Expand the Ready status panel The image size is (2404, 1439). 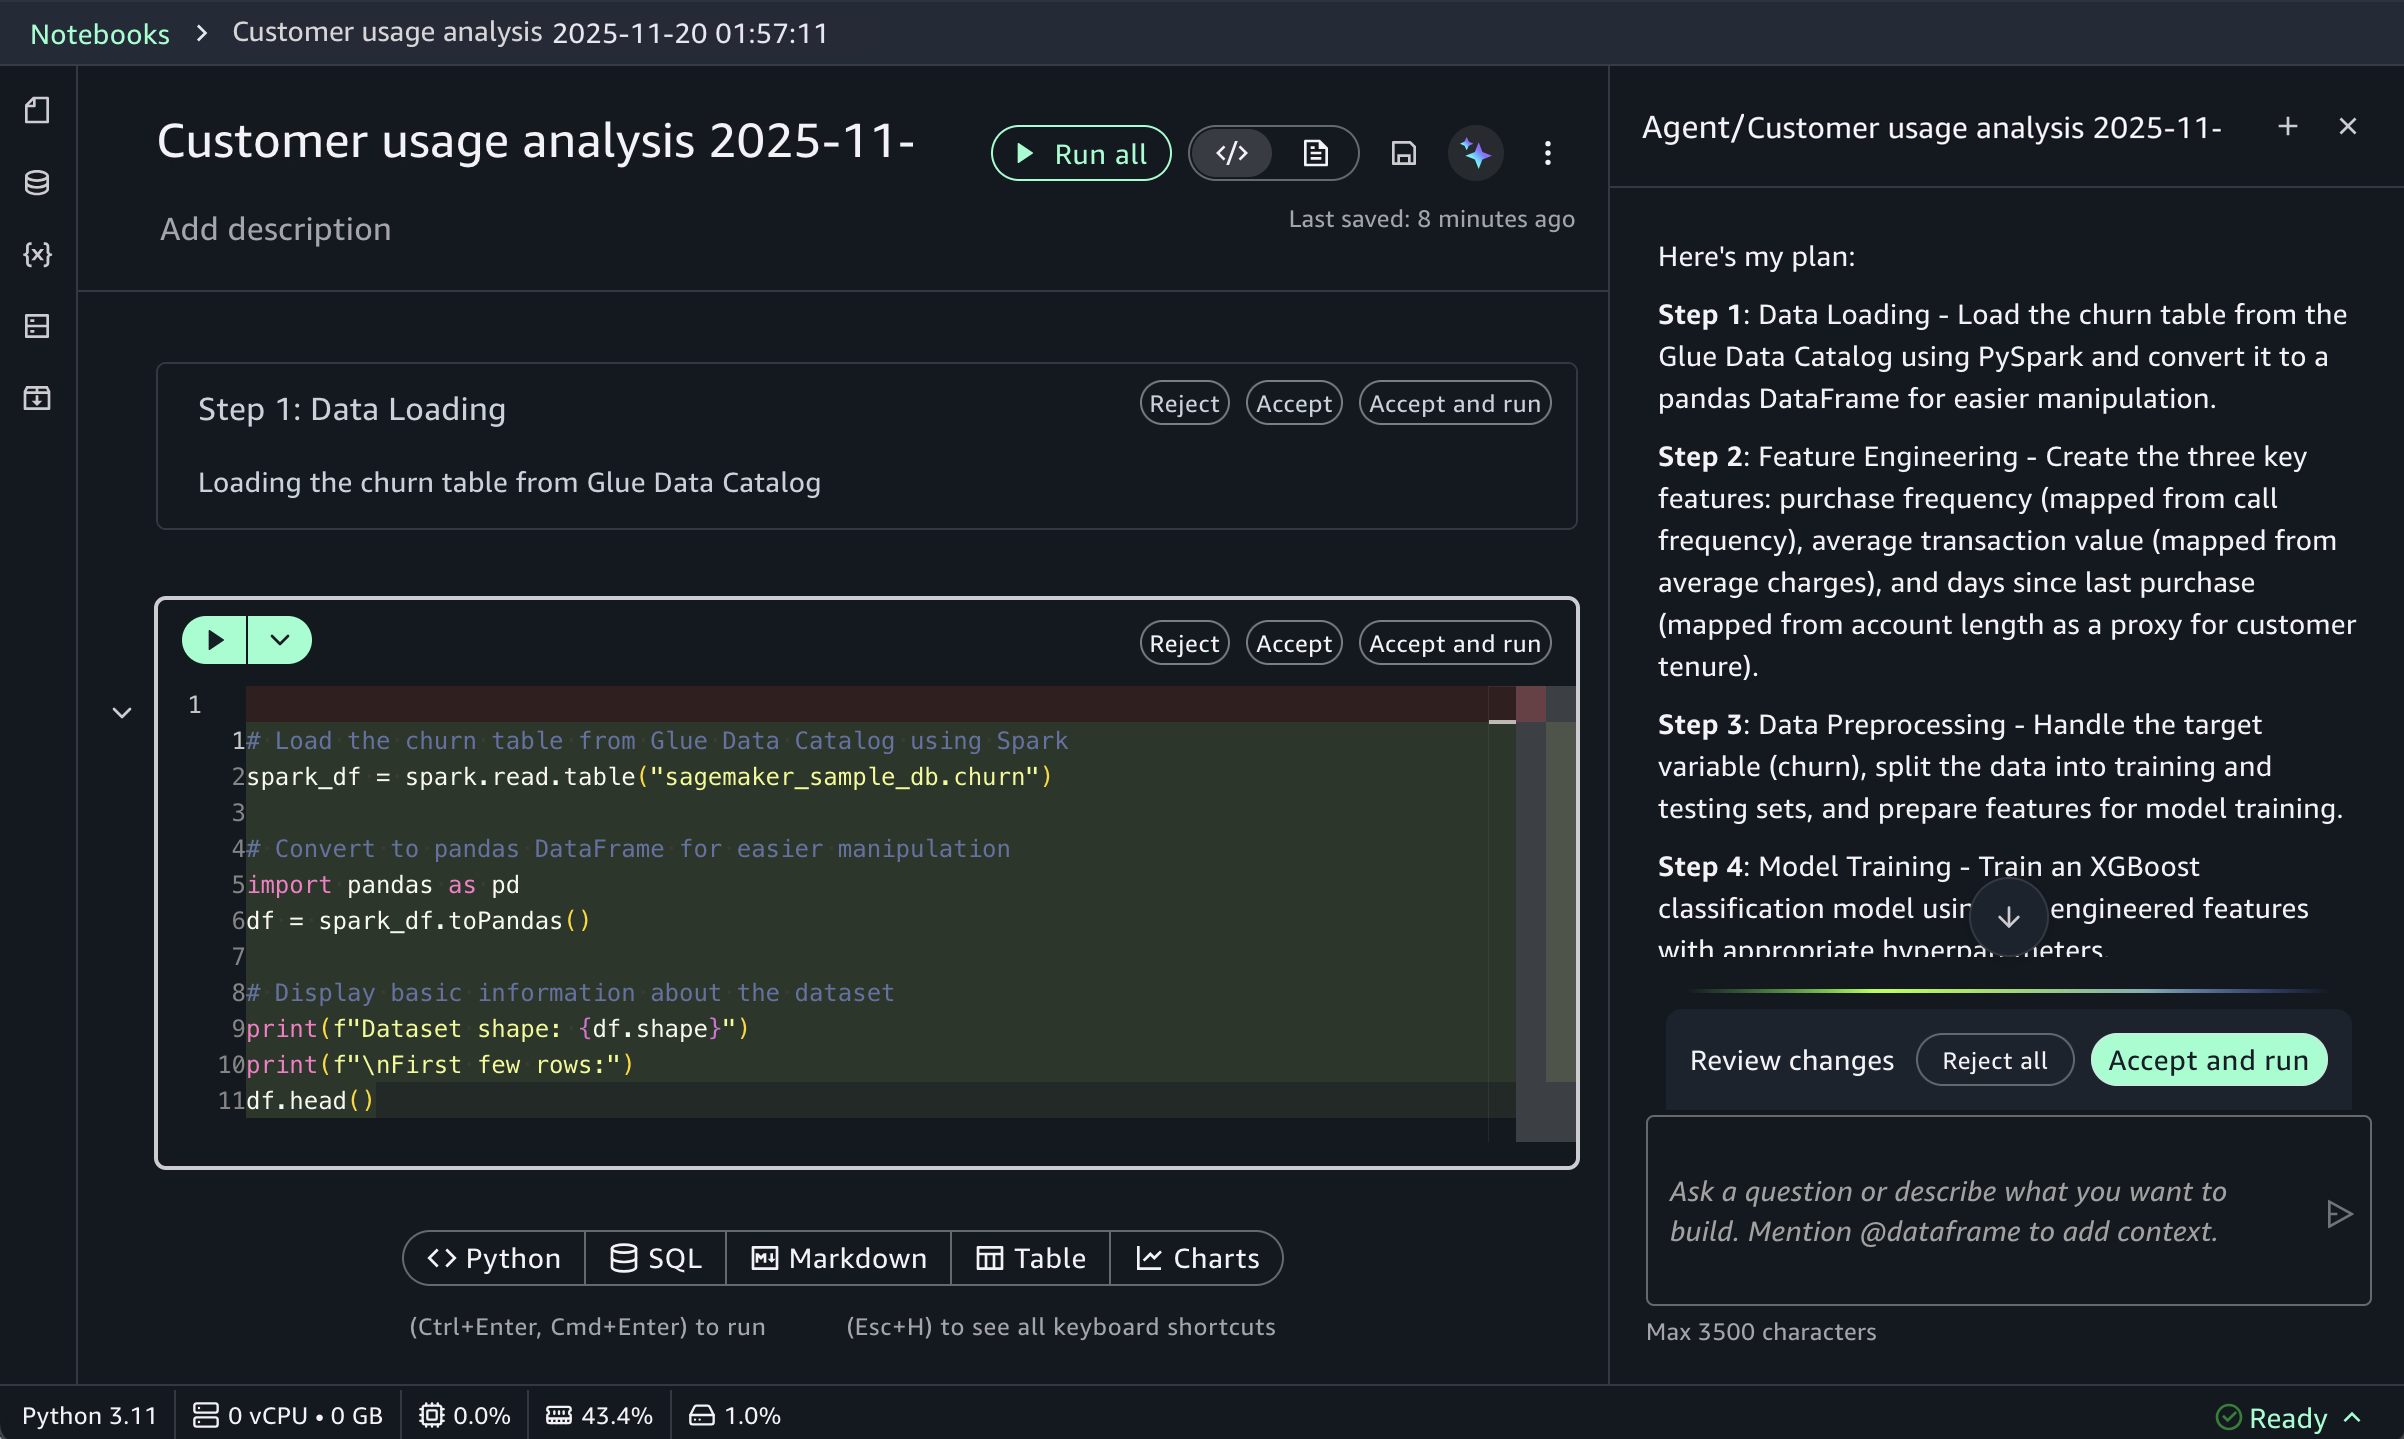(2353, 1417)
